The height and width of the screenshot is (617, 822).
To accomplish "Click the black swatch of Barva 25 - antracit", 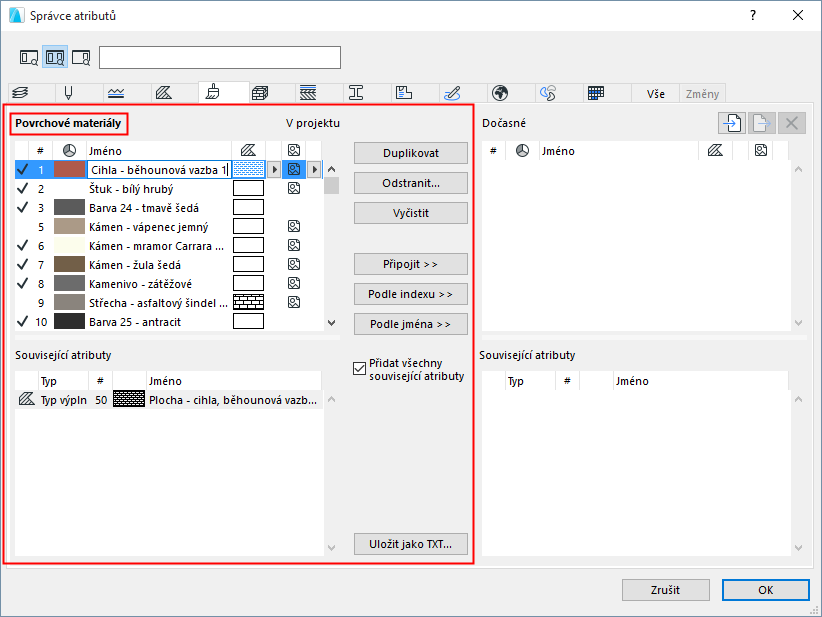I will click(x=69, y=322).
